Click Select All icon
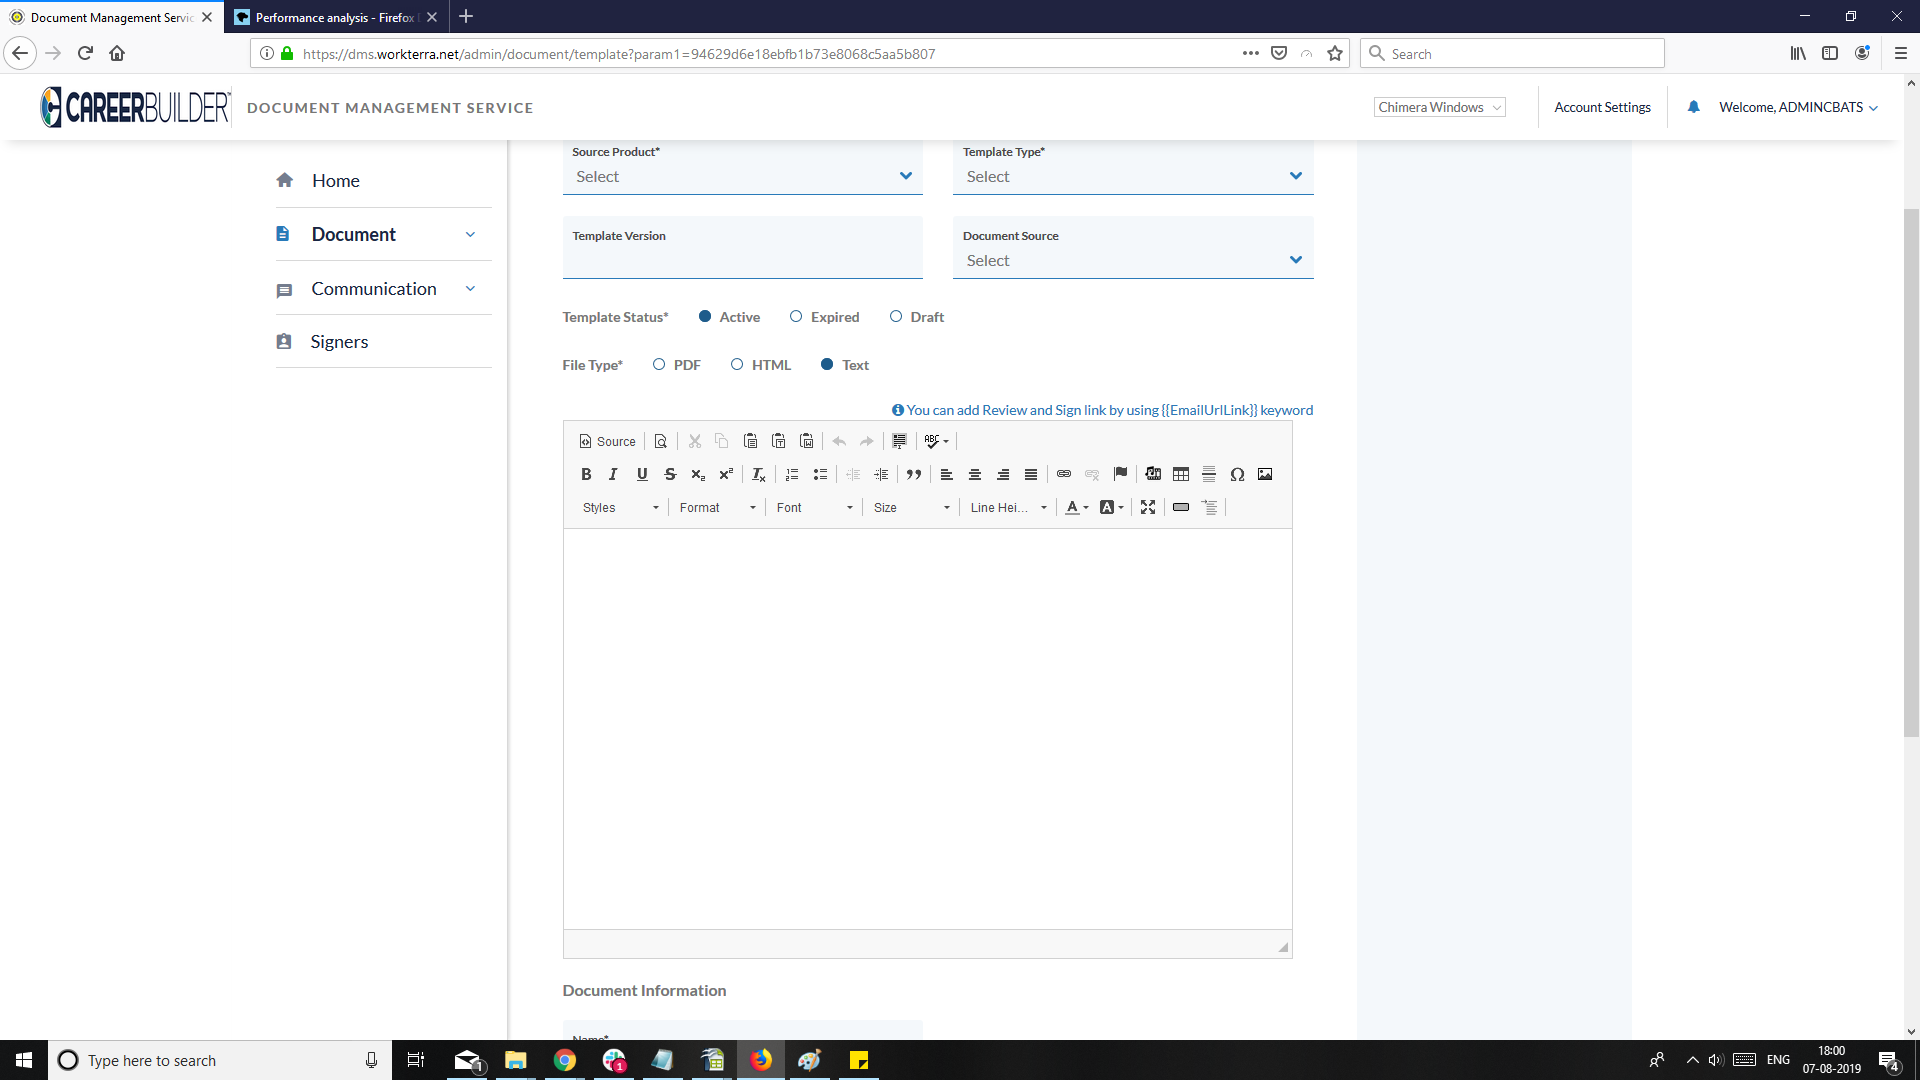The width and height of the screenshot is (1920, 1080). 900,442
